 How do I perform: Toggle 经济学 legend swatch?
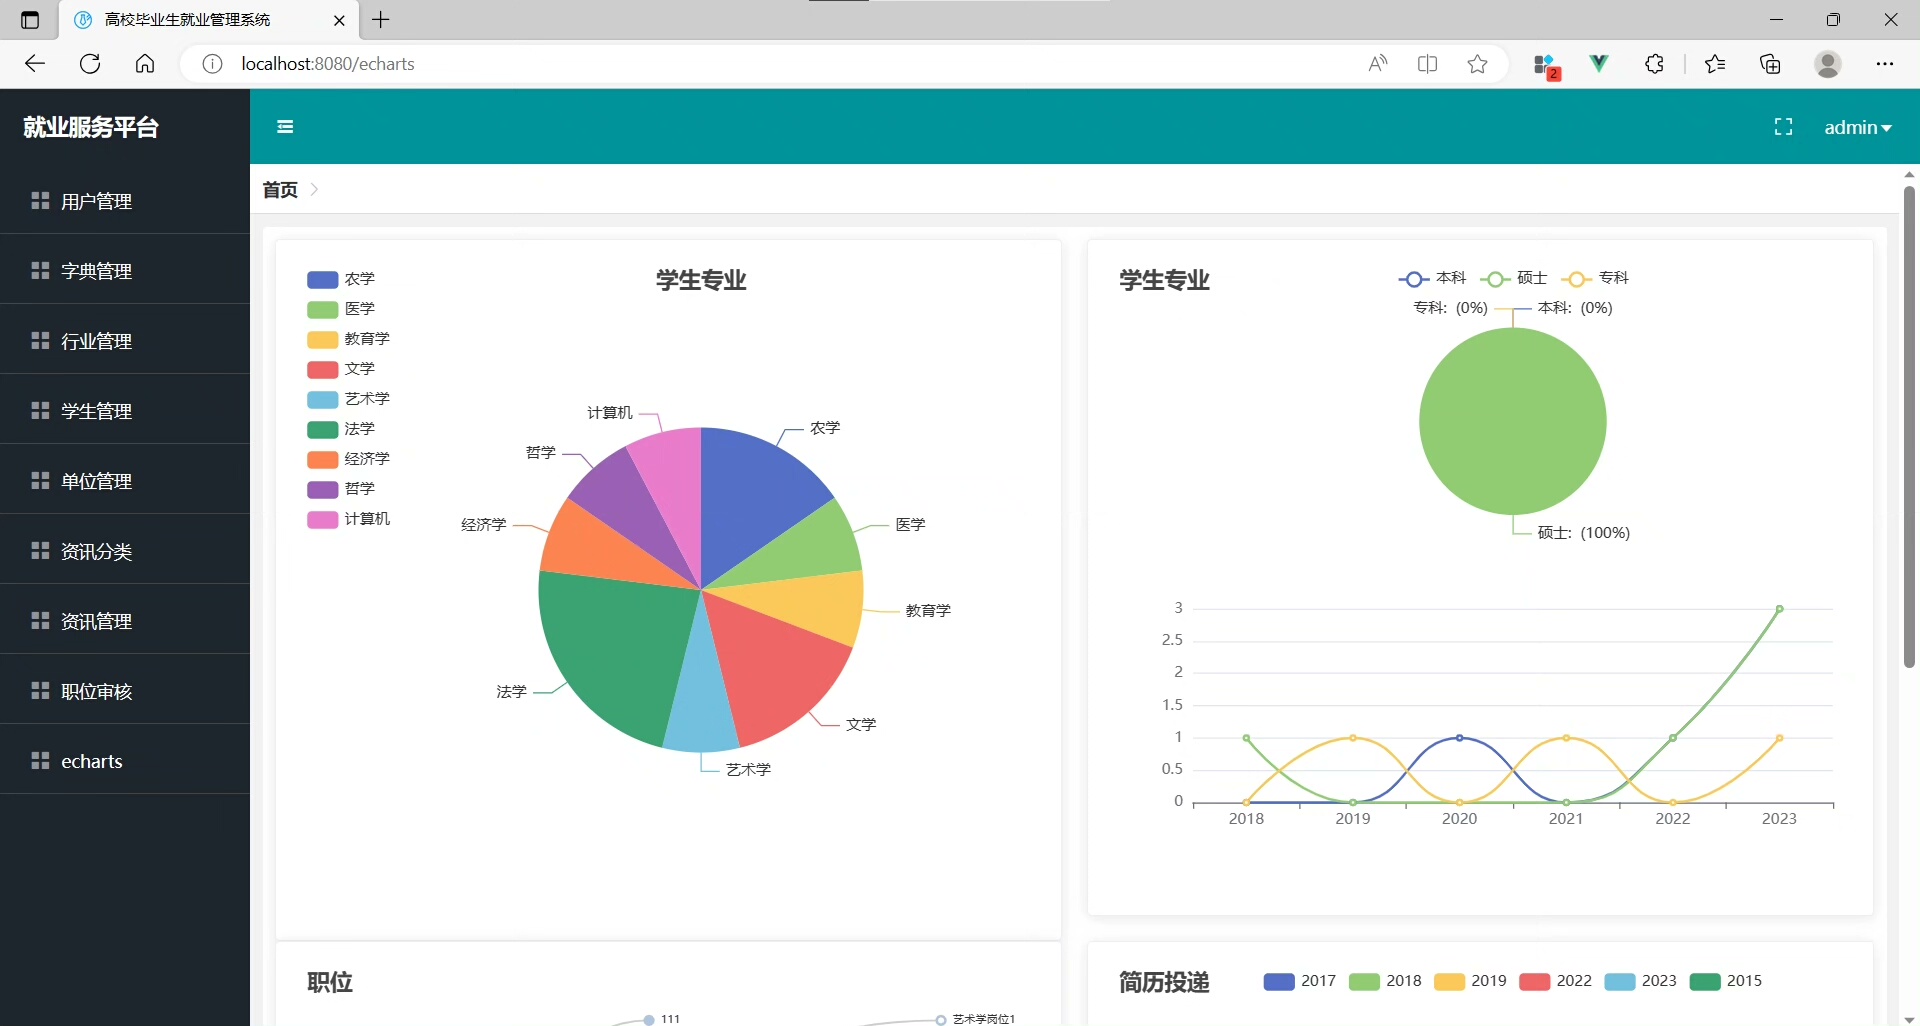pyautogui.click(x=322, y=459)
